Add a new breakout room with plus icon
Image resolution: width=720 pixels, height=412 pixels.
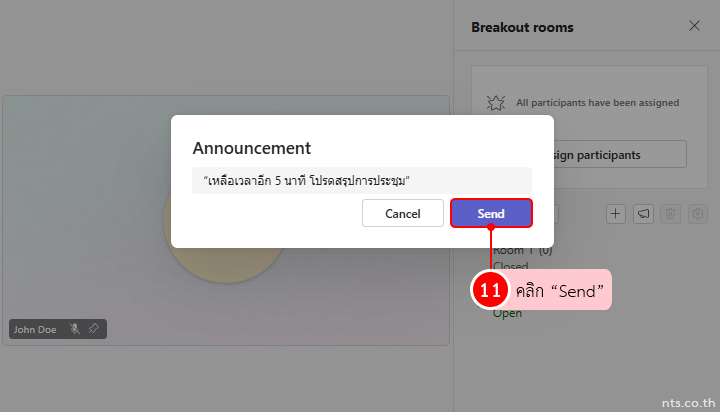pyautogui.click(x=616, y=213)
